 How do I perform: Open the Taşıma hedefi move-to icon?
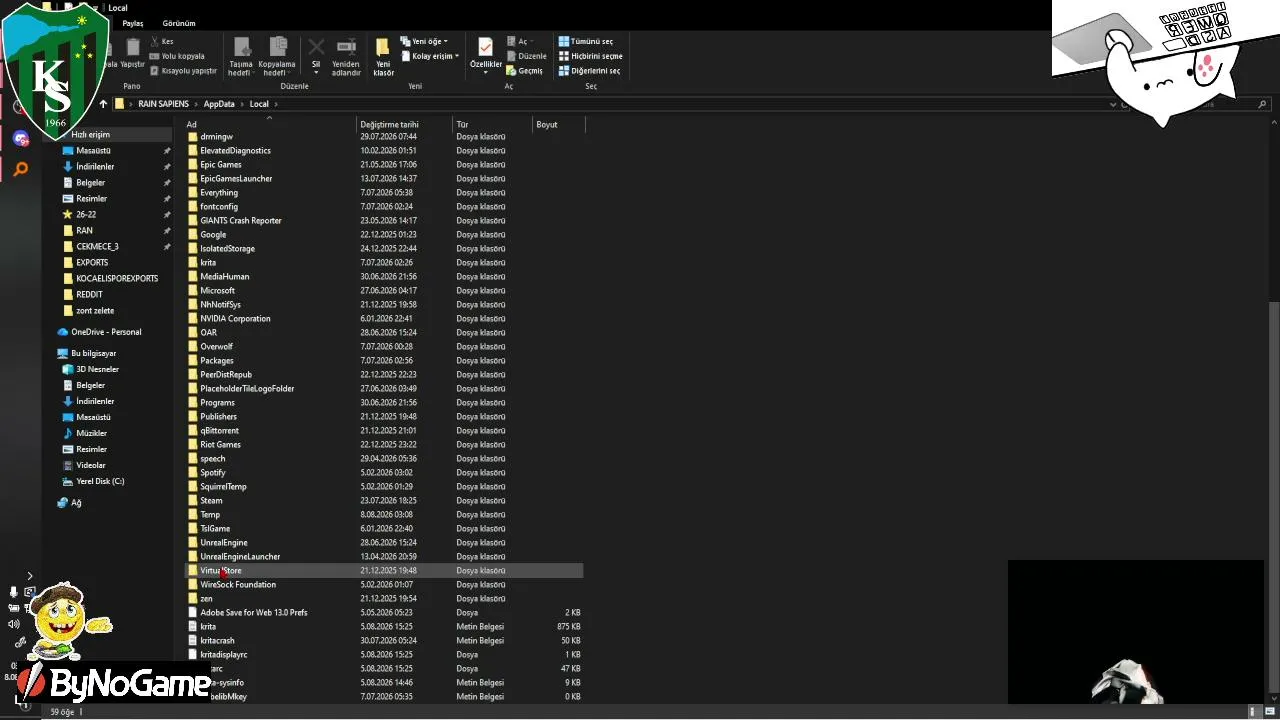(x=241, y=48)
